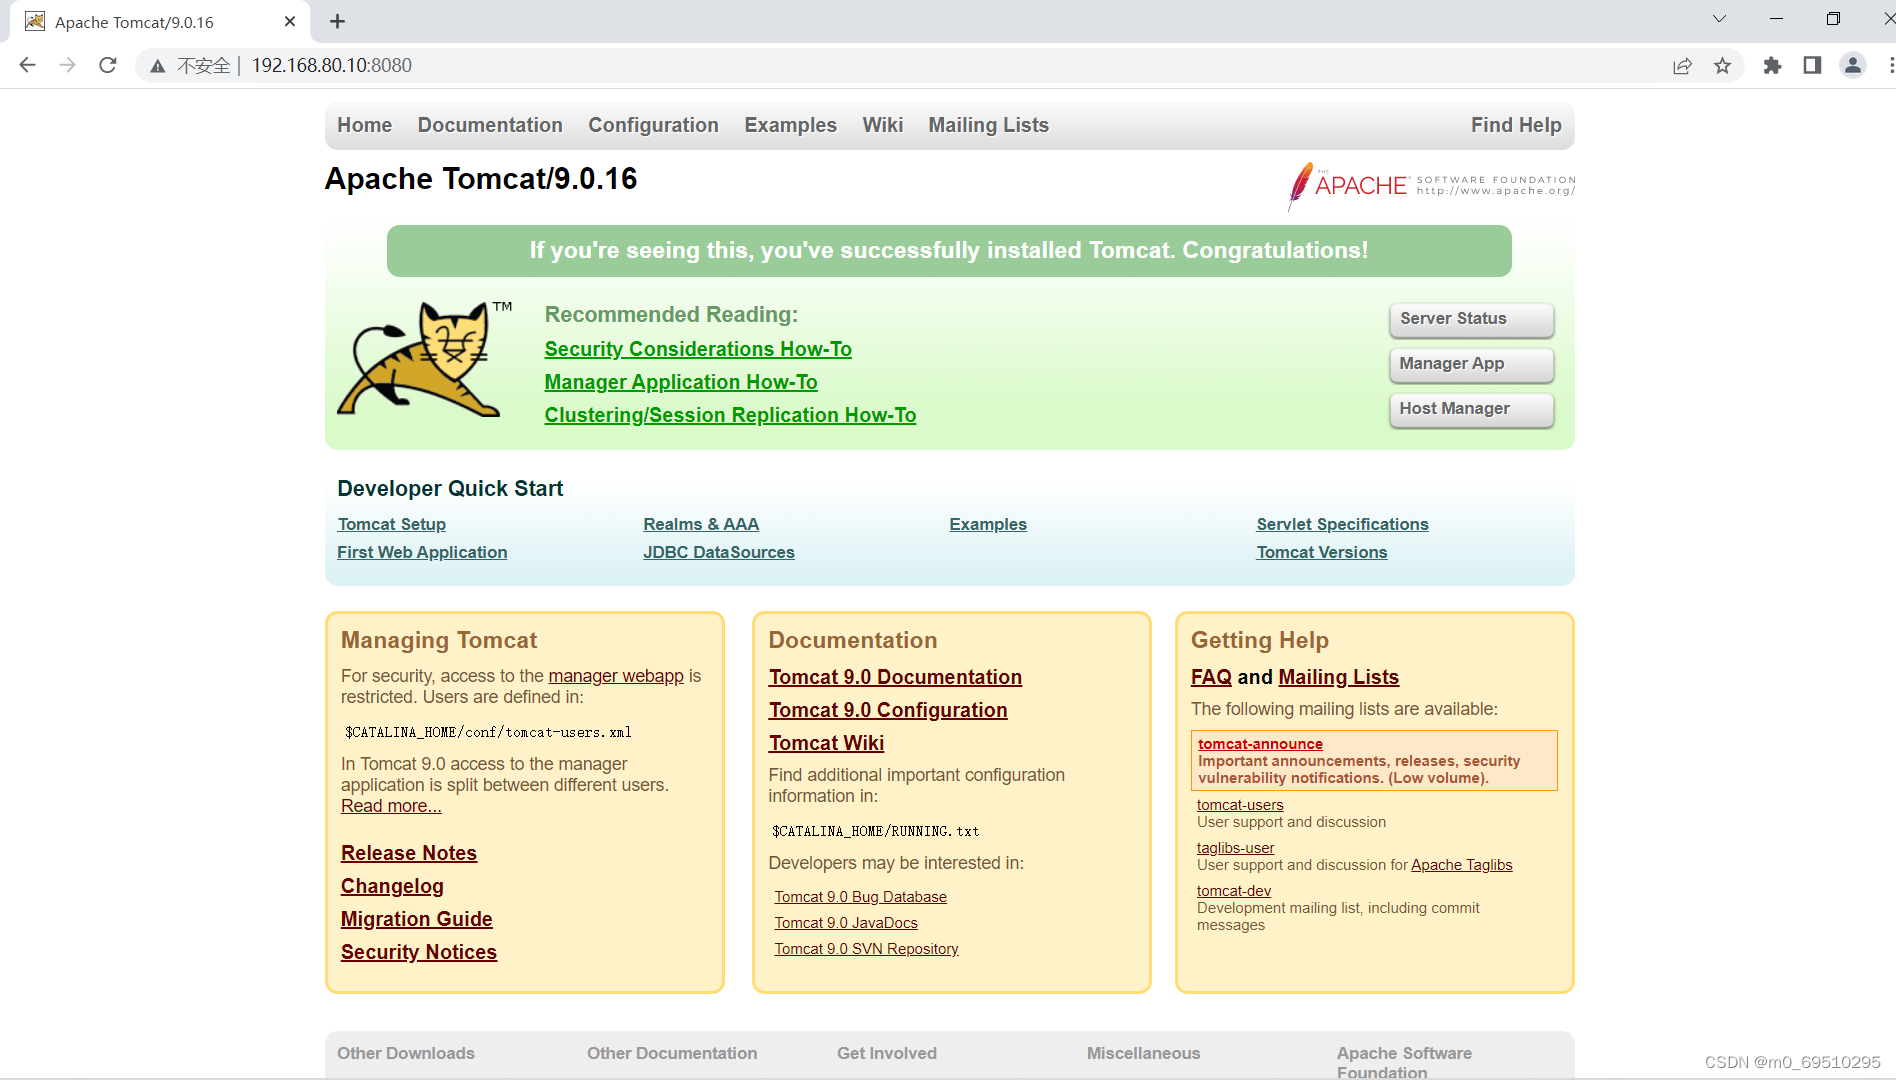Close the Apache Tomcat/9.0.16 tab
This screenshot has width=1896, height=1080.
290,21
